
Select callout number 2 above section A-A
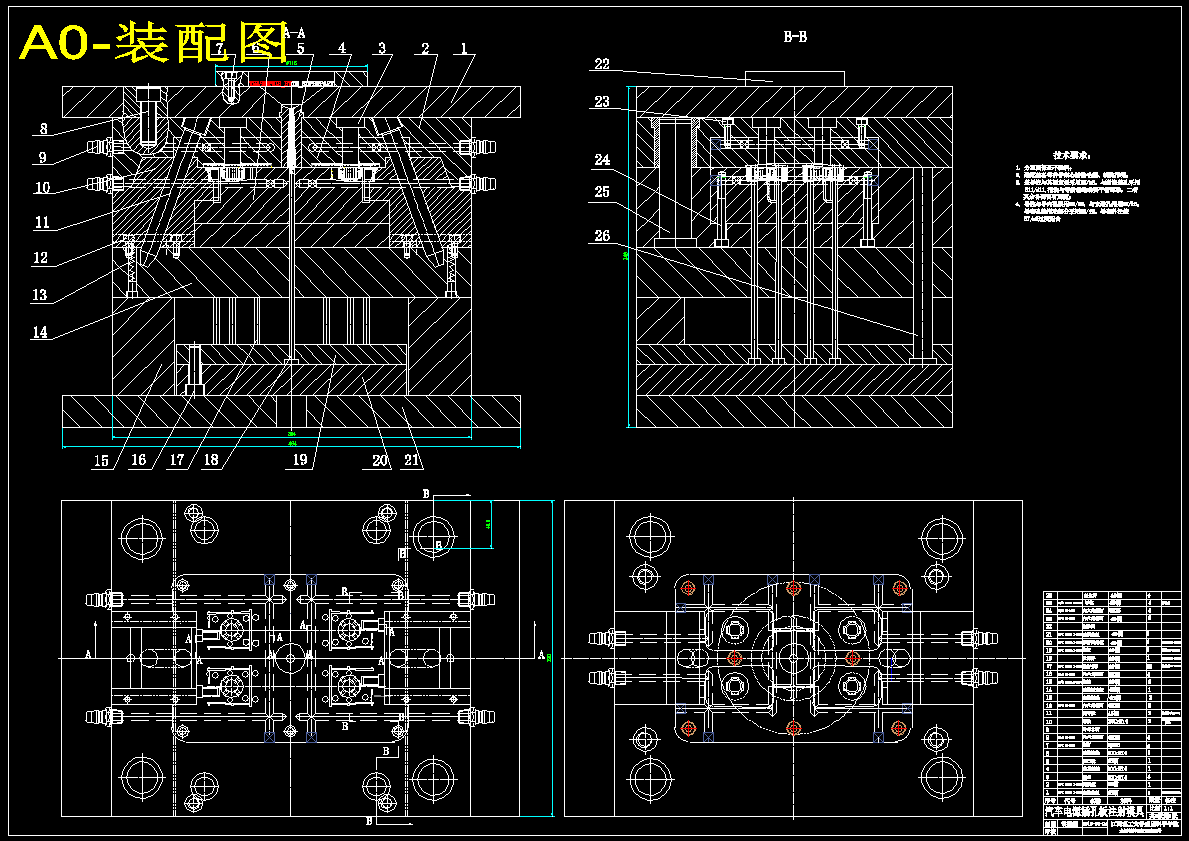[425, 49]
